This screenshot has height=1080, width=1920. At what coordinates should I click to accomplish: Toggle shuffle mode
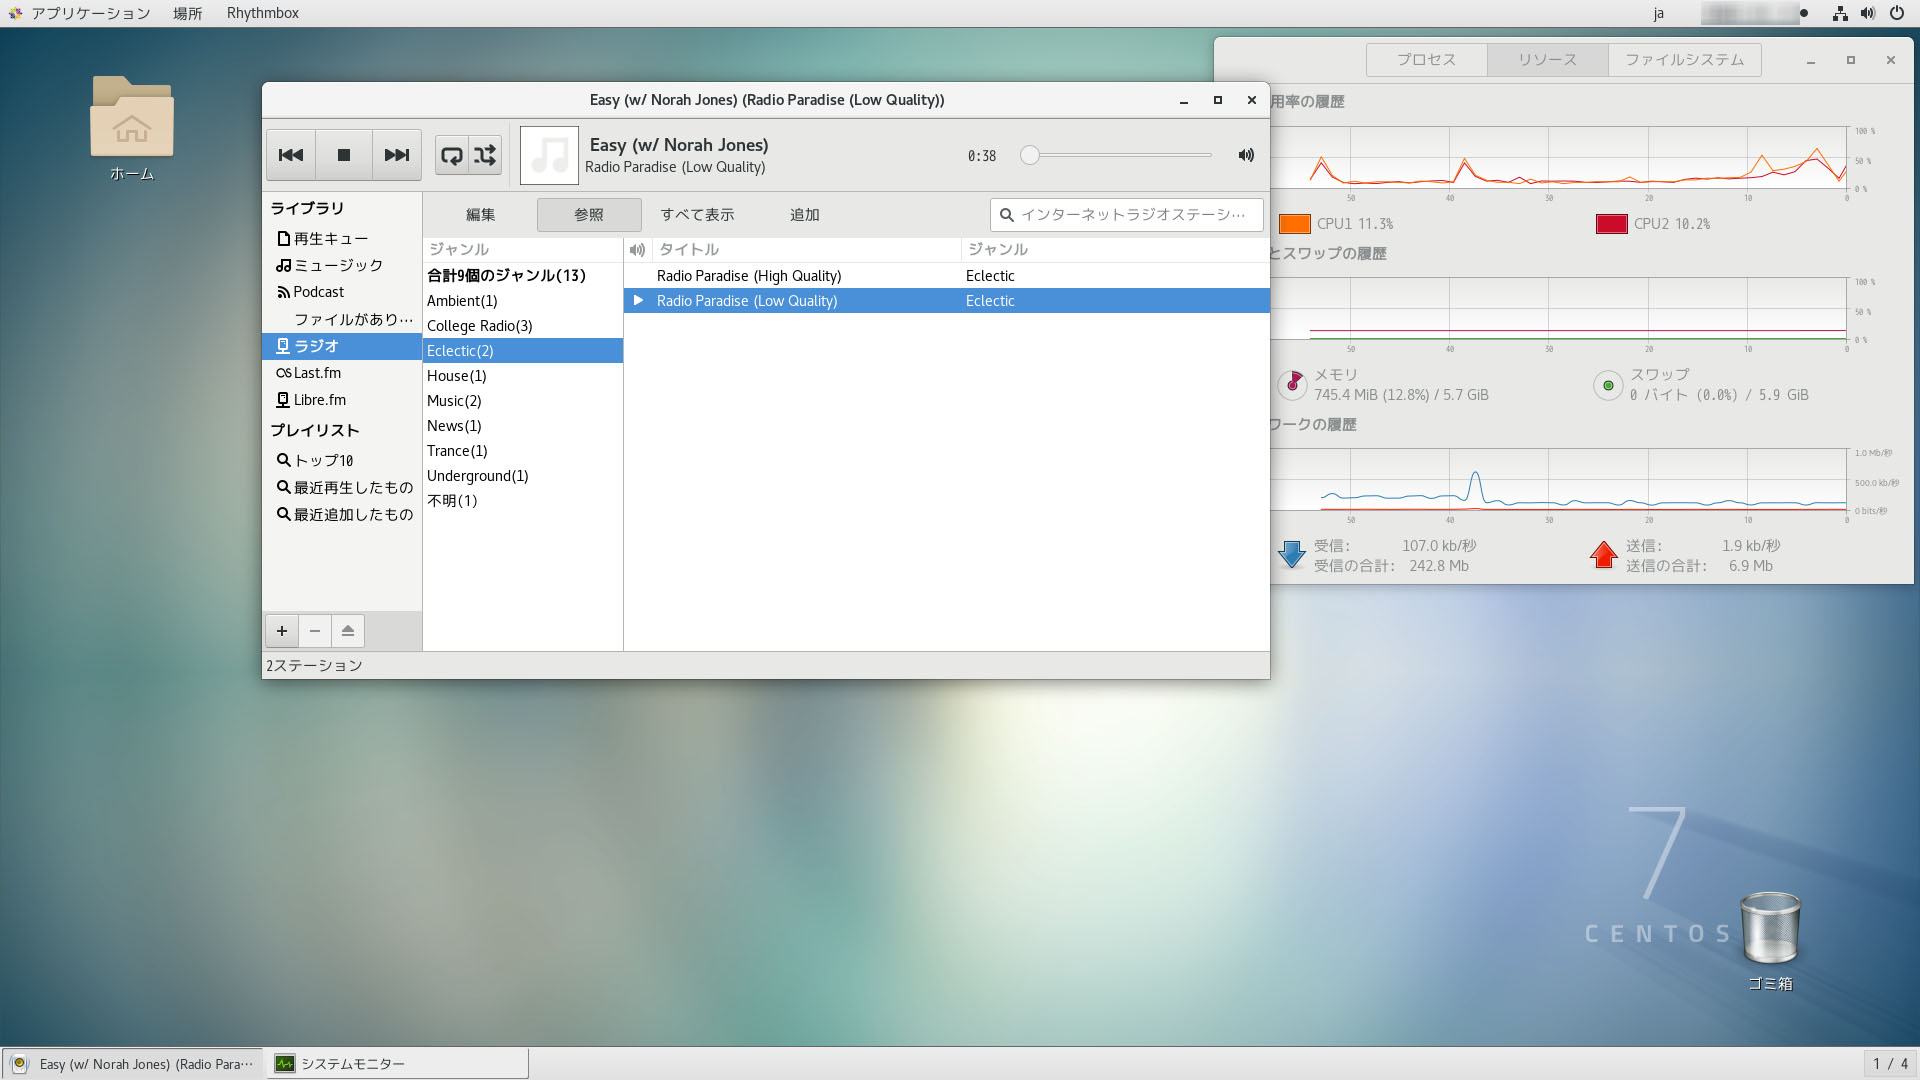tap(485, 155)
